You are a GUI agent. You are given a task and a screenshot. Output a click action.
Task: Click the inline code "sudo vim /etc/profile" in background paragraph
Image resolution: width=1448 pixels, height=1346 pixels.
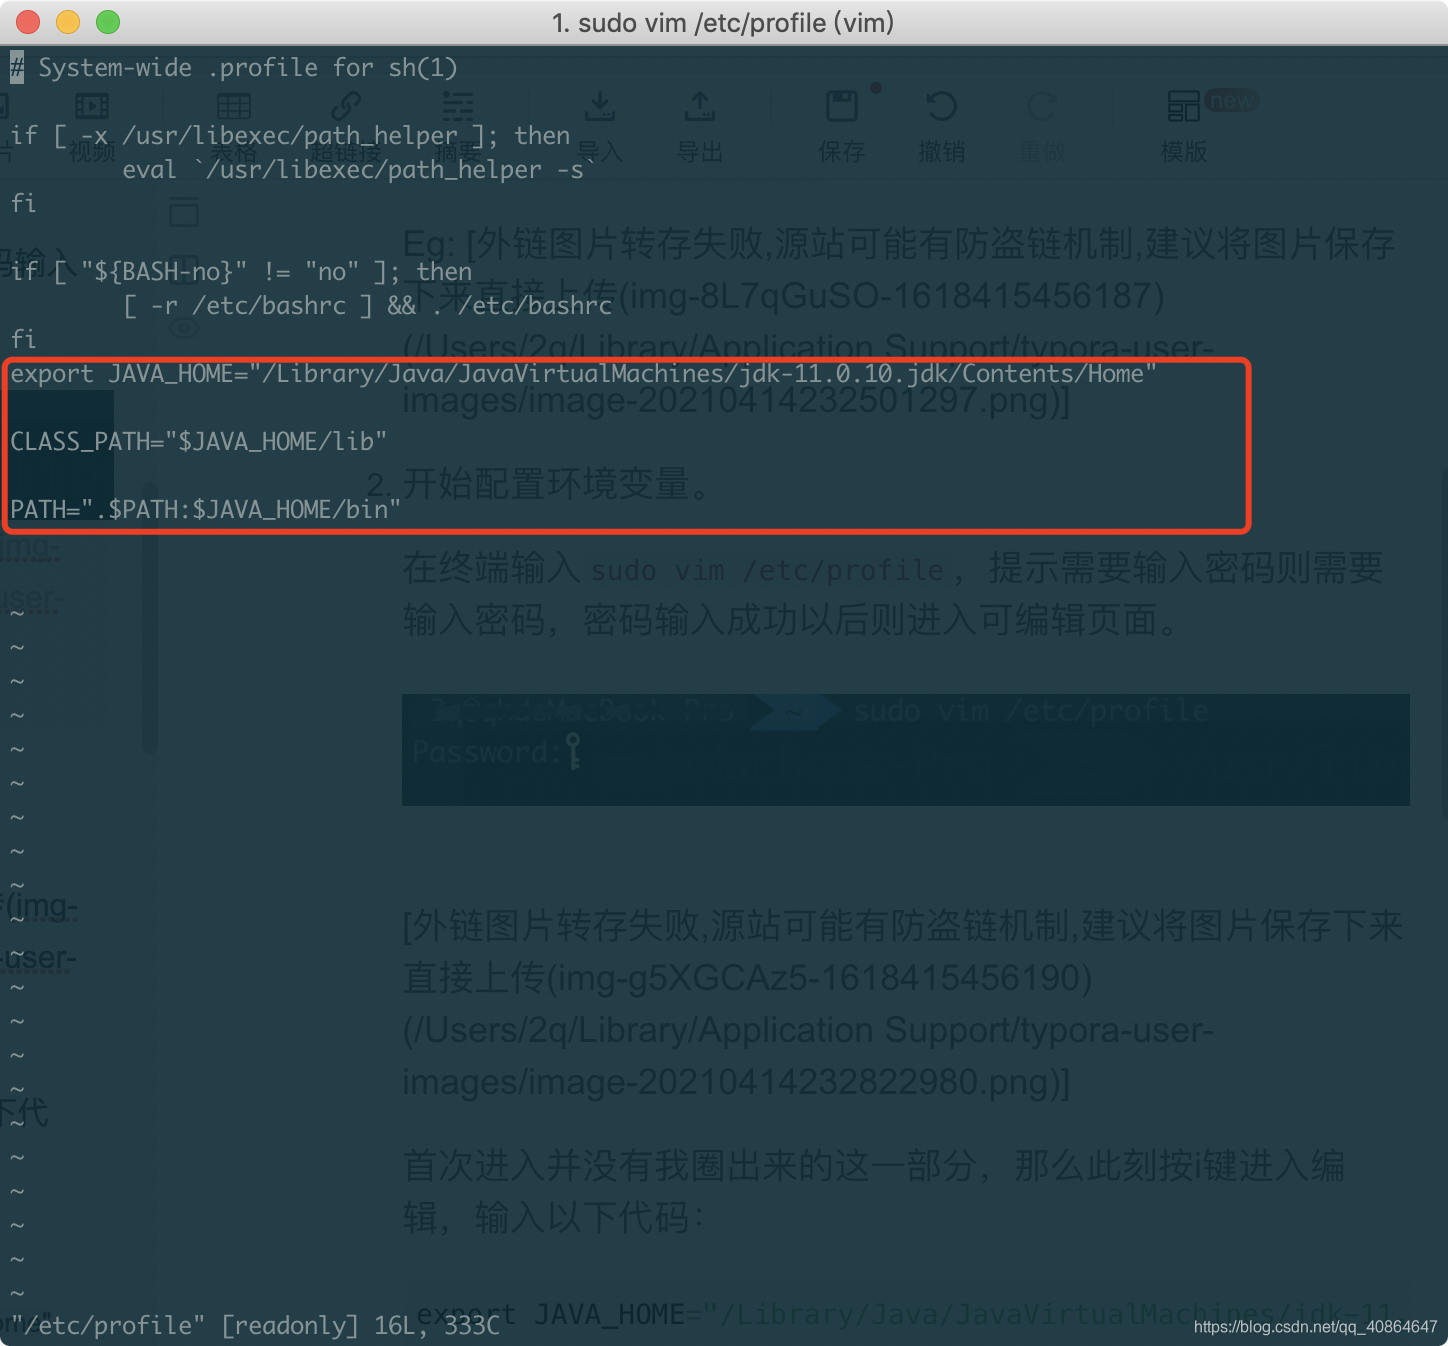coord(768,571)
